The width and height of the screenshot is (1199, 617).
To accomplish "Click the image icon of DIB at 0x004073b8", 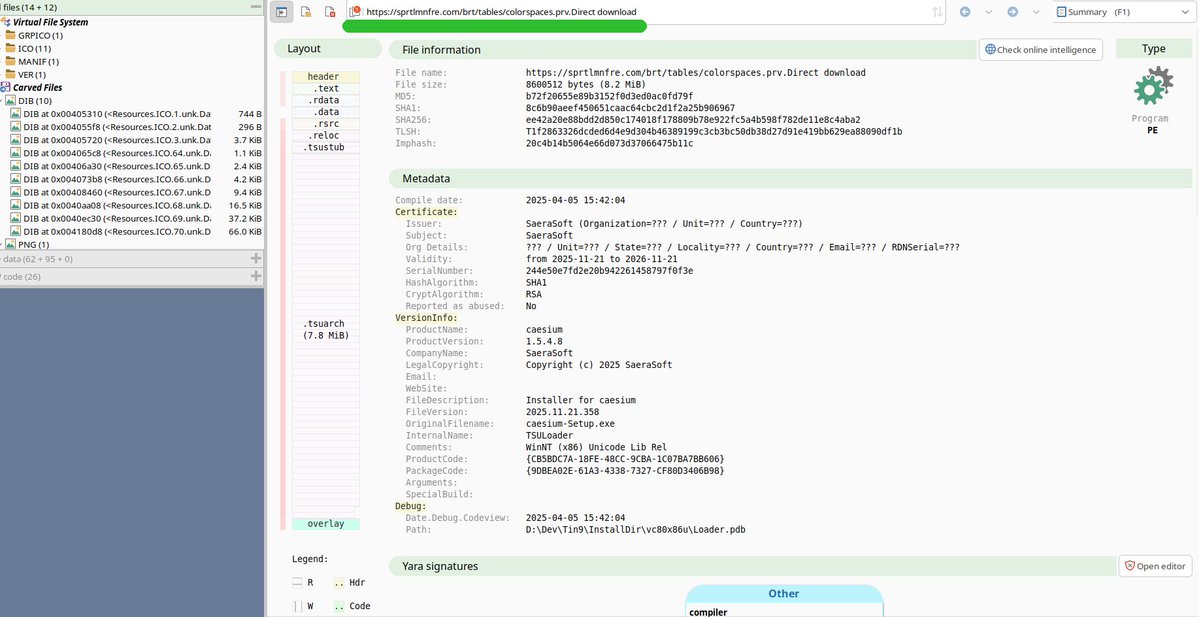I will tap(16, 179).
